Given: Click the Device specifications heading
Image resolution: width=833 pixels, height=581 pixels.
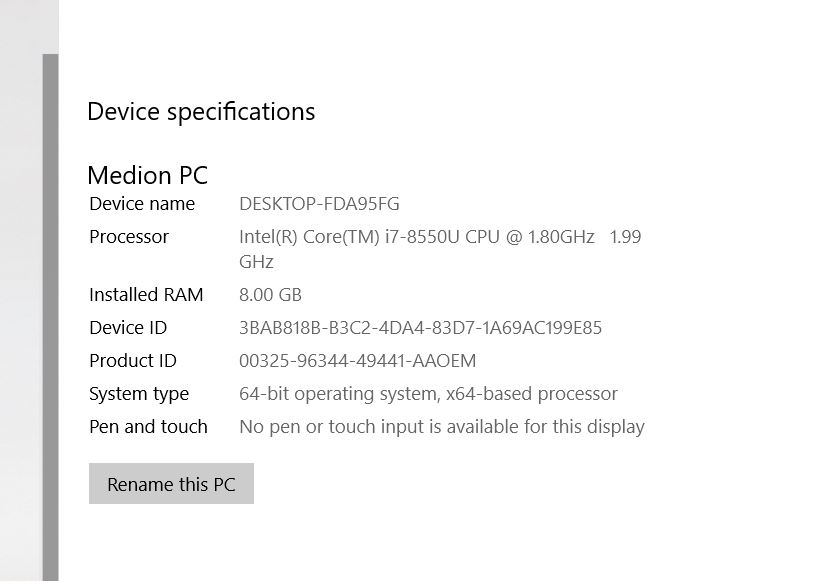Looking at the screenshot, I should [x=201, y=111].
